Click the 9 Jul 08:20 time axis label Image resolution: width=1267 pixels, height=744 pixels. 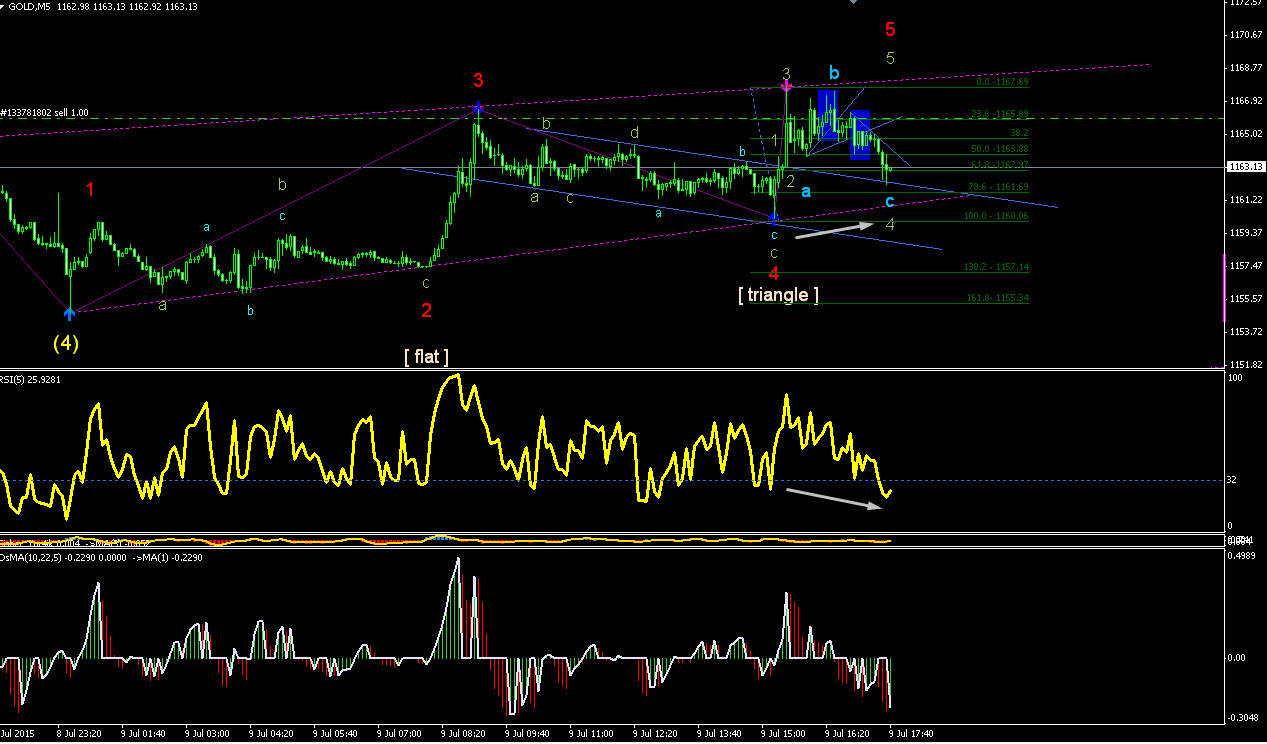tap(464, 733)
